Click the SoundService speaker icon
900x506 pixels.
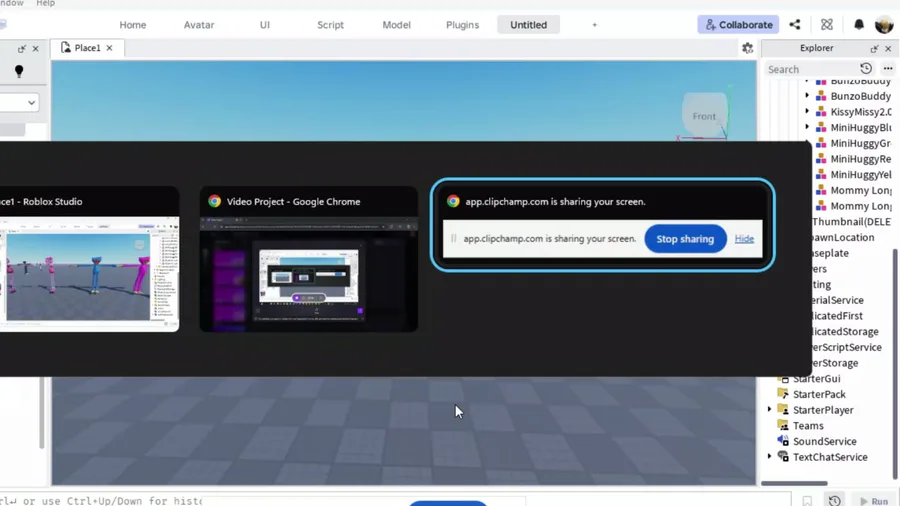[783, 441]
